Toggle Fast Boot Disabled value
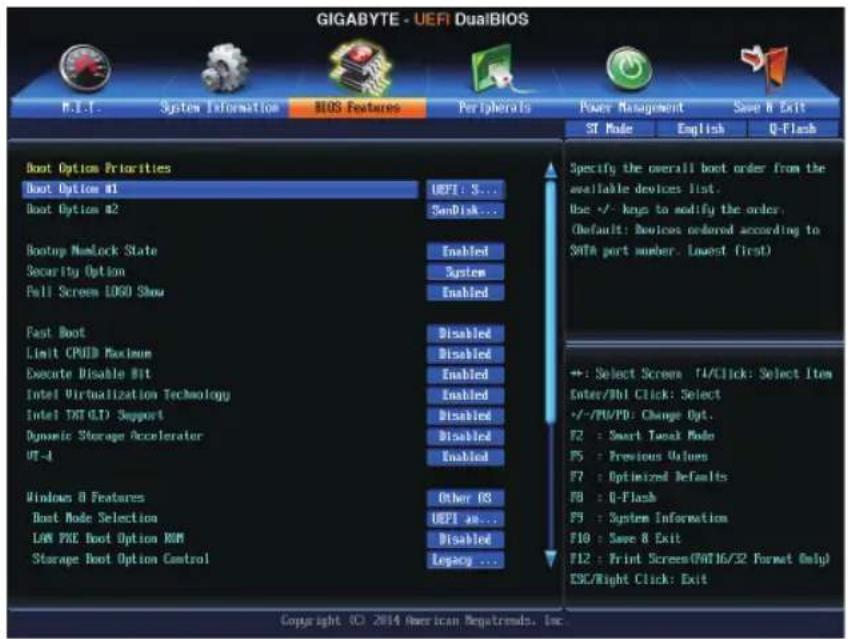This screenshot has width=848, height=639. point(466,334)
